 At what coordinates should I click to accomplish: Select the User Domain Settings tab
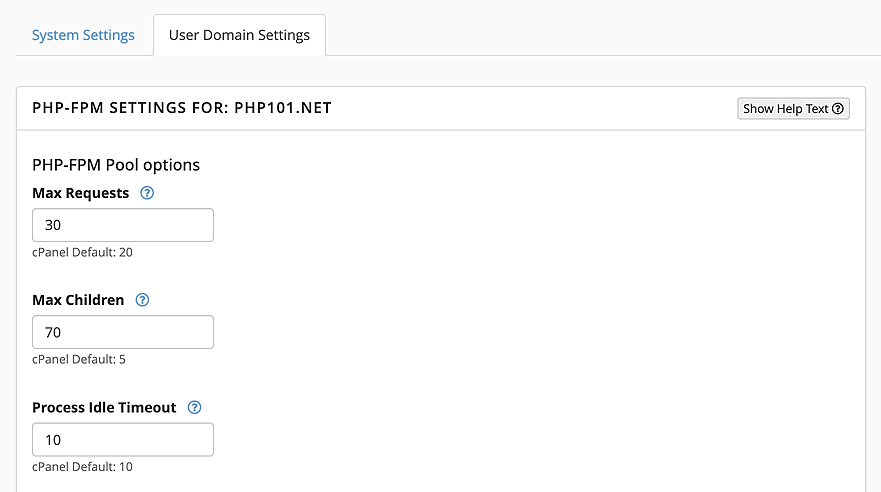click(x=239, y=35)
